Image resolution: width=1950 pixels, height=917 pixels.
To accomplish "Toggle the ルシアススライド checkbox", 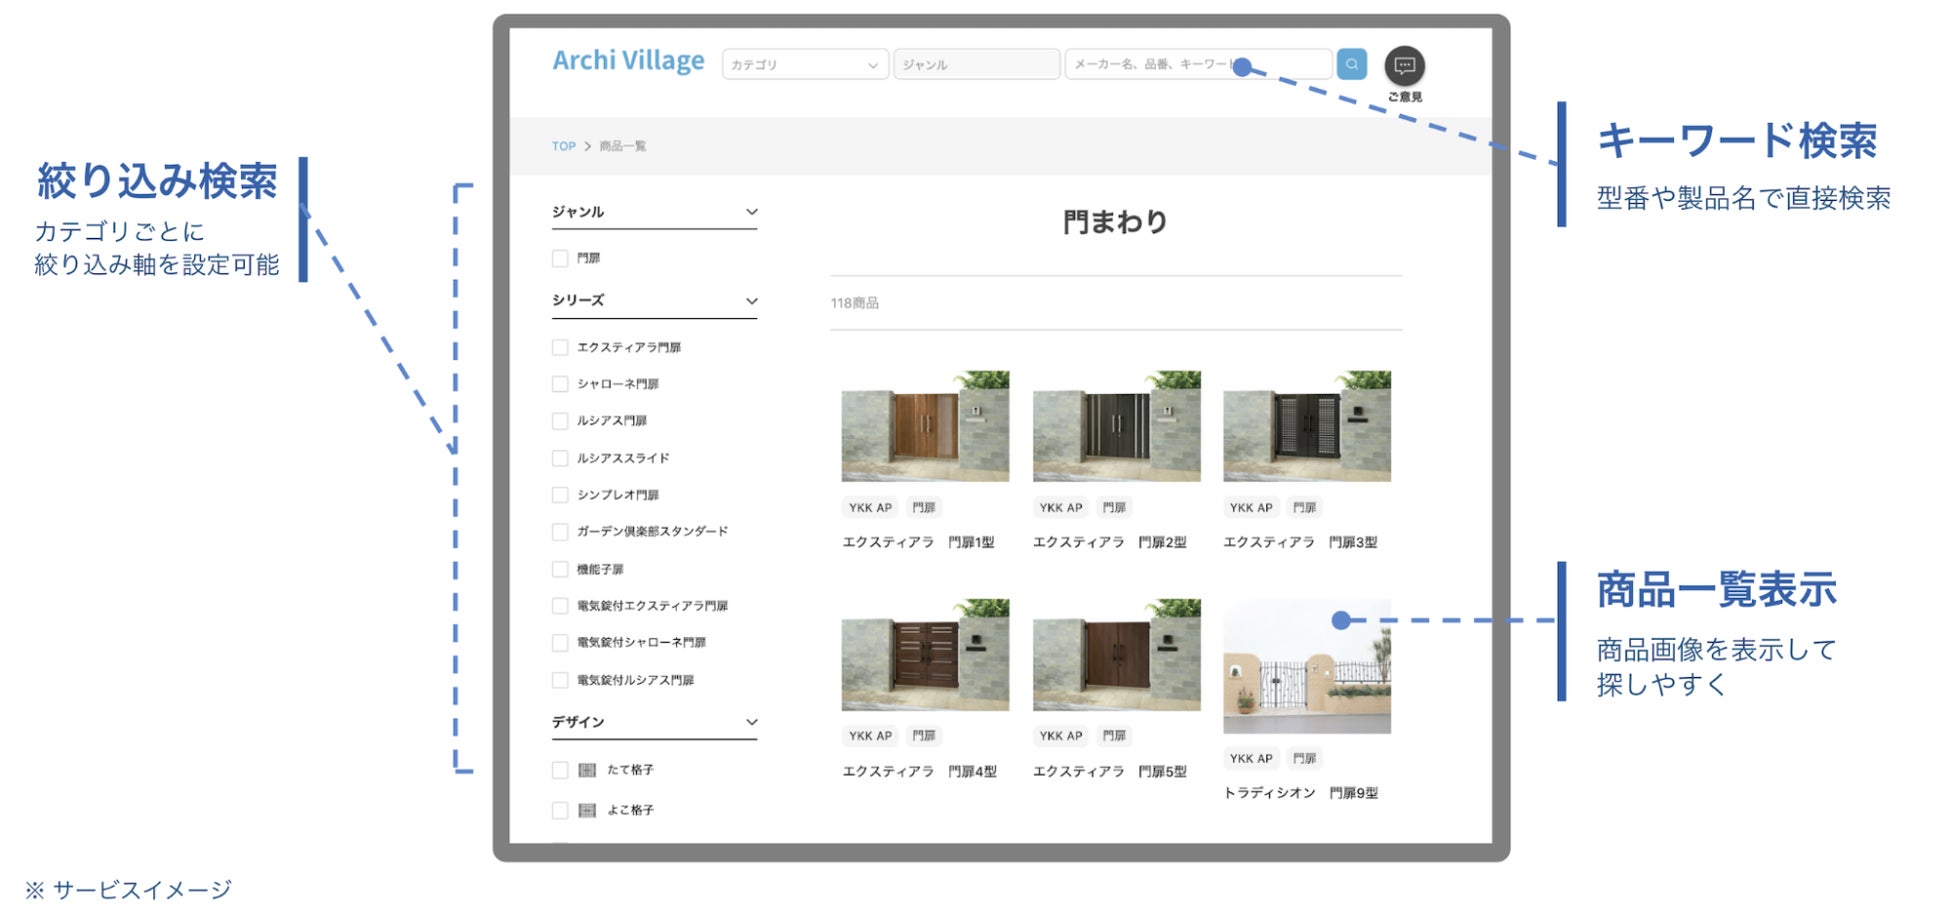I will pos(560,459).
